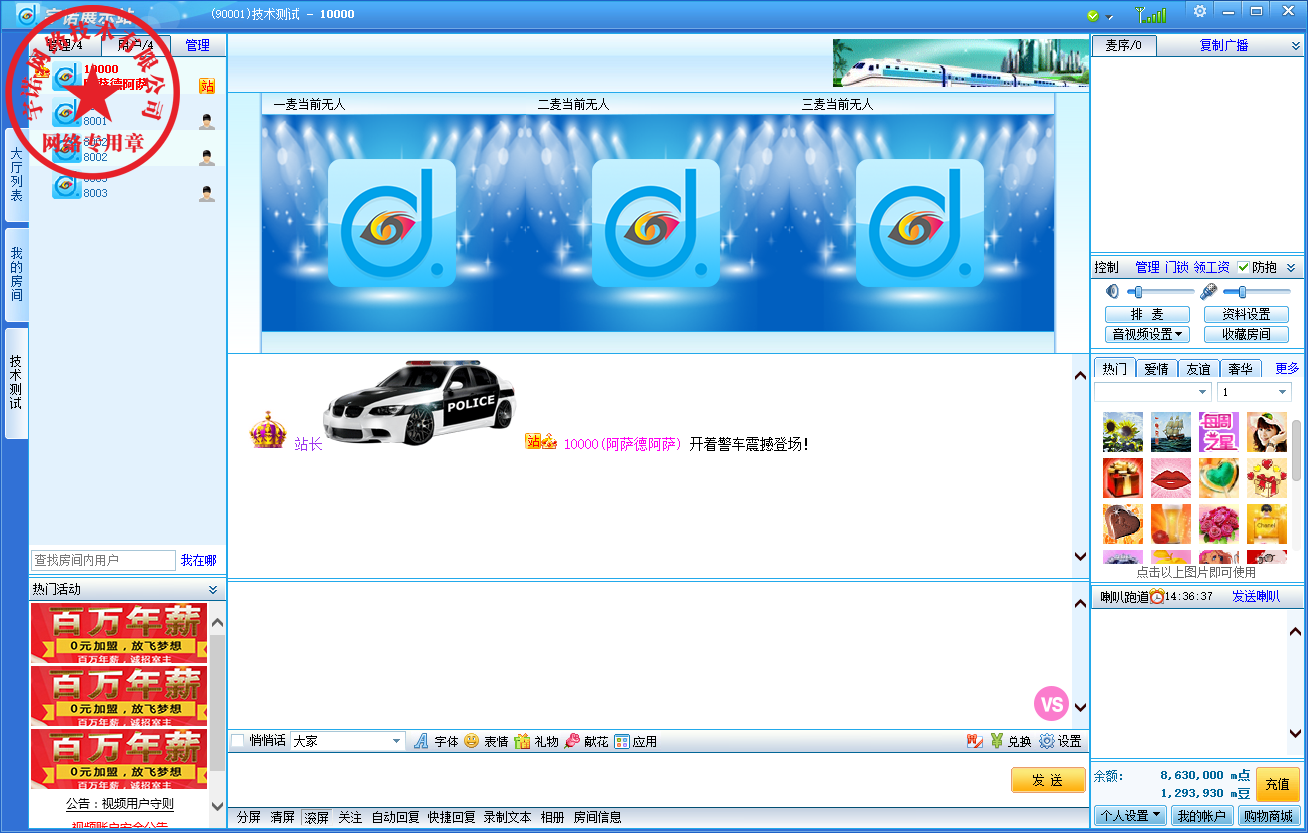The width and height of the screenshot is (1308, 833).
Task: Switch to the 热门 gift tab
Action: point(1114,368)
